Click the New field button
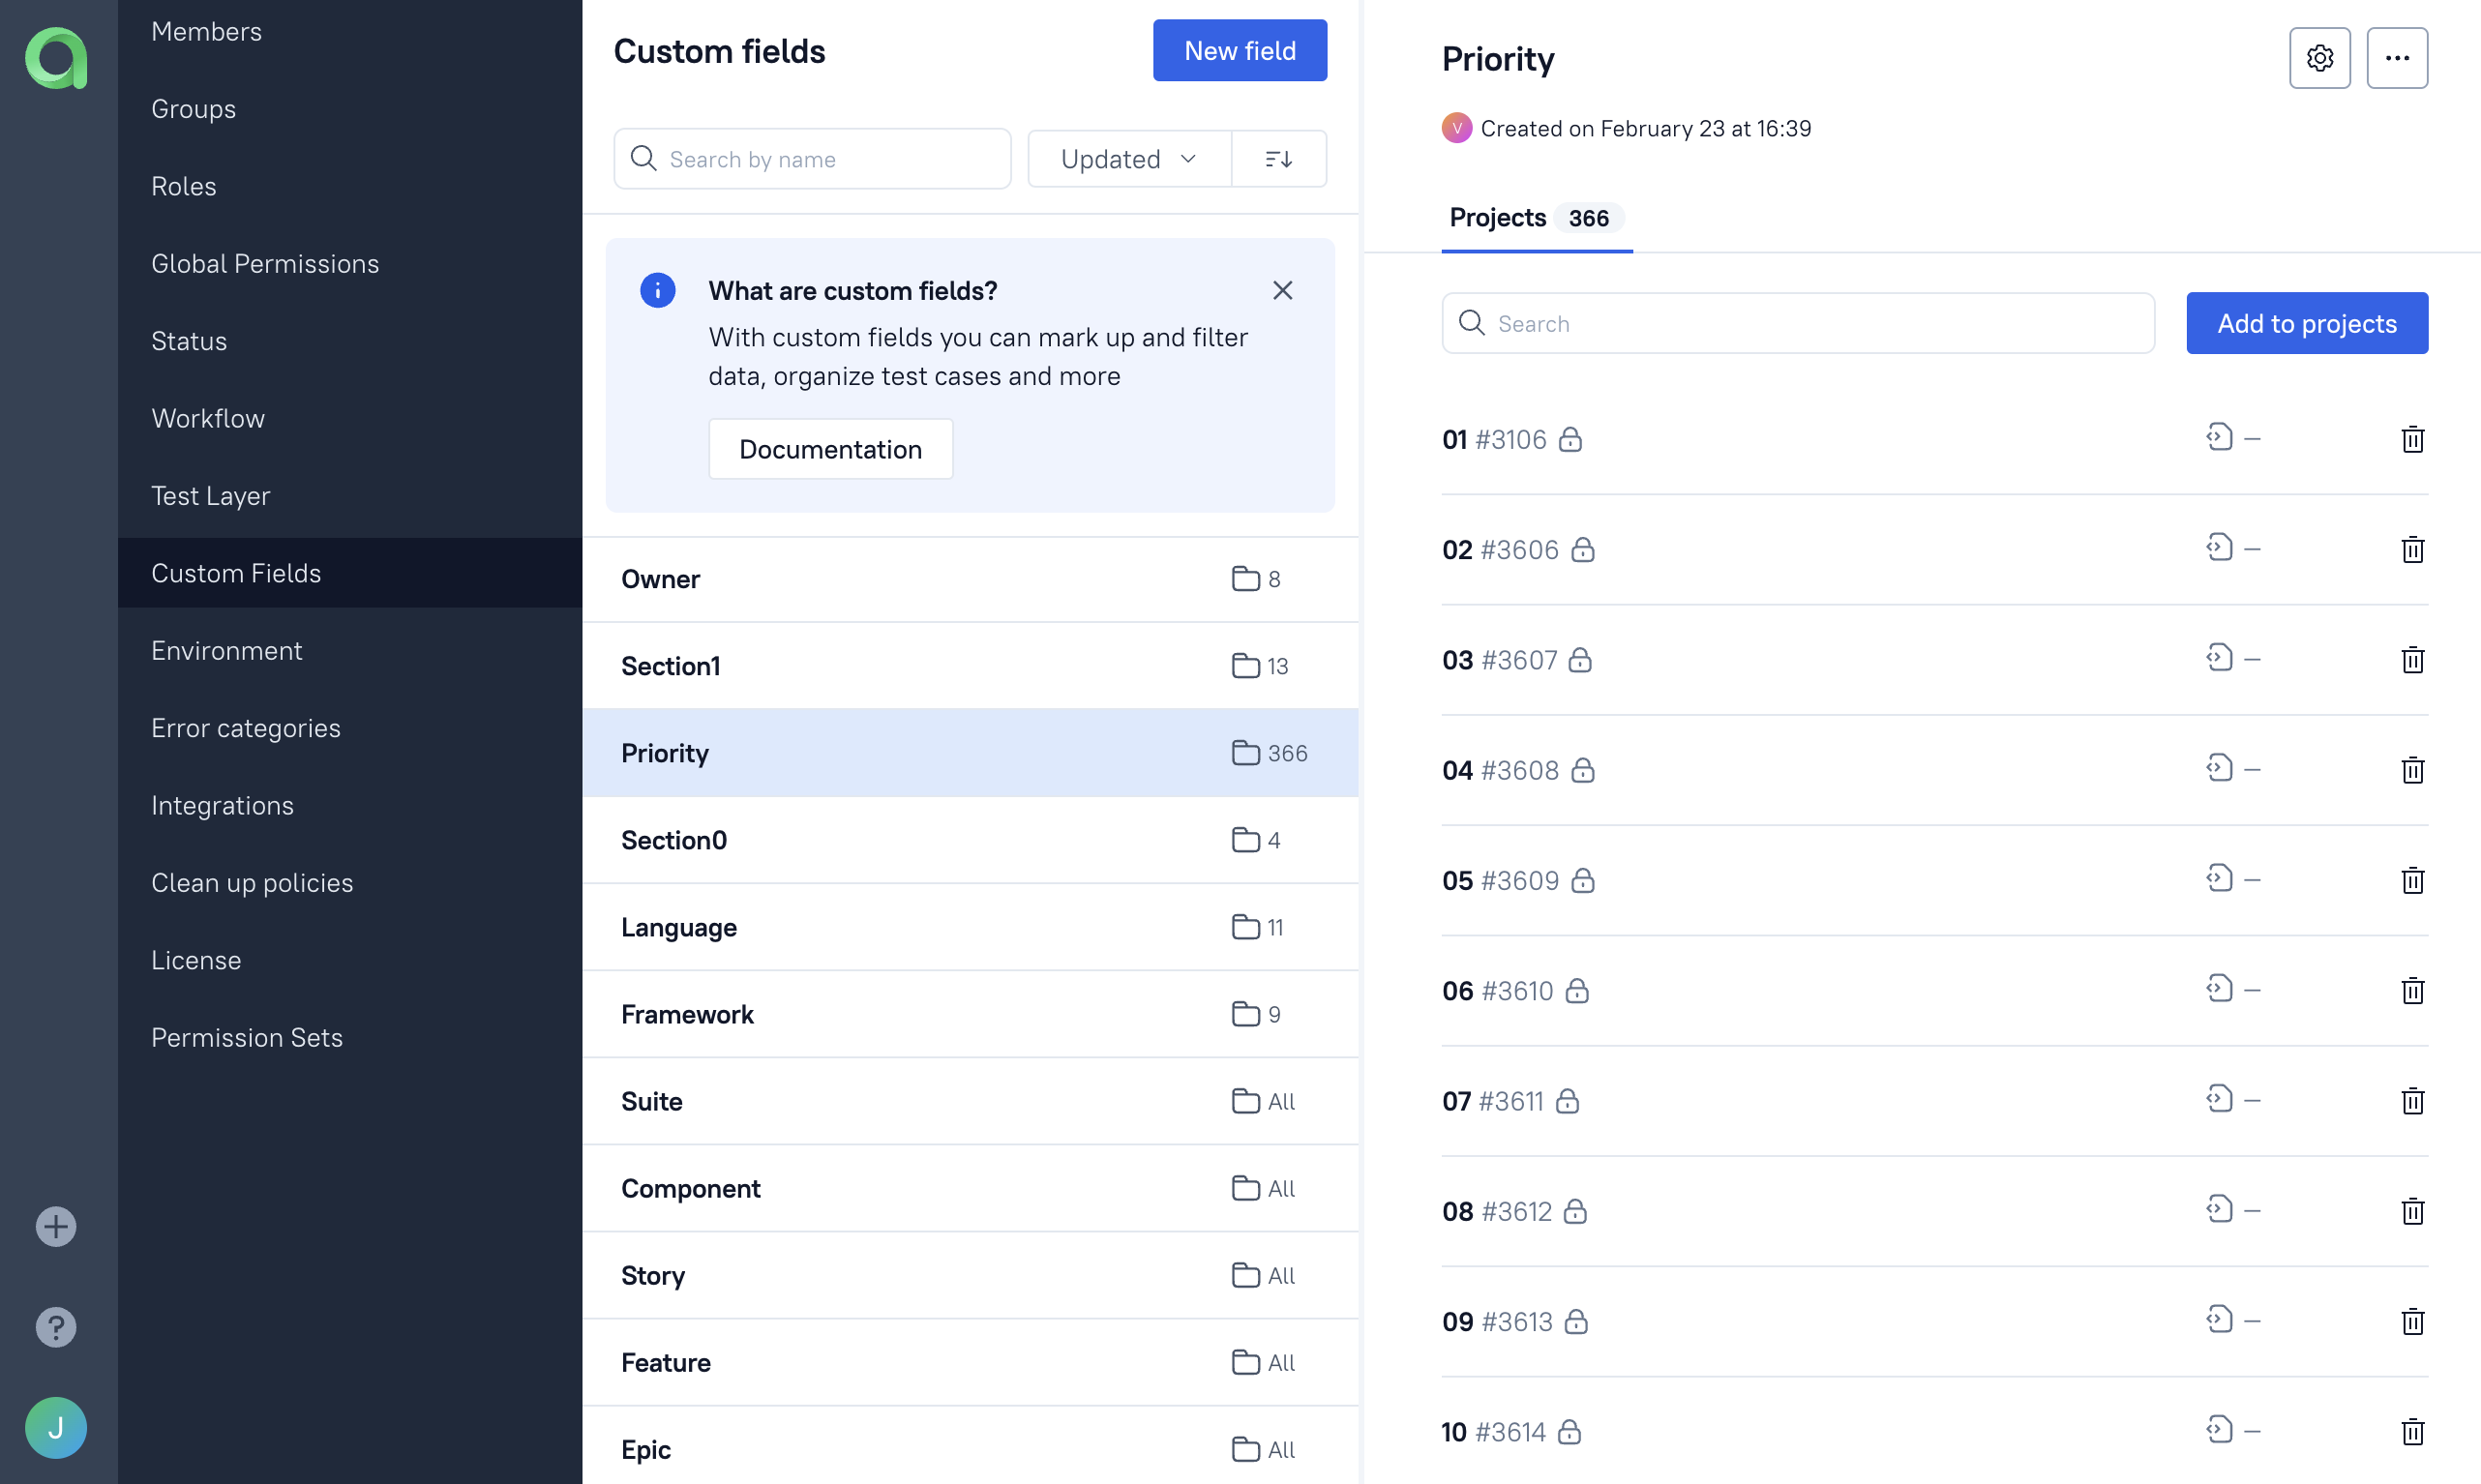 click(x=1239, y=50)
